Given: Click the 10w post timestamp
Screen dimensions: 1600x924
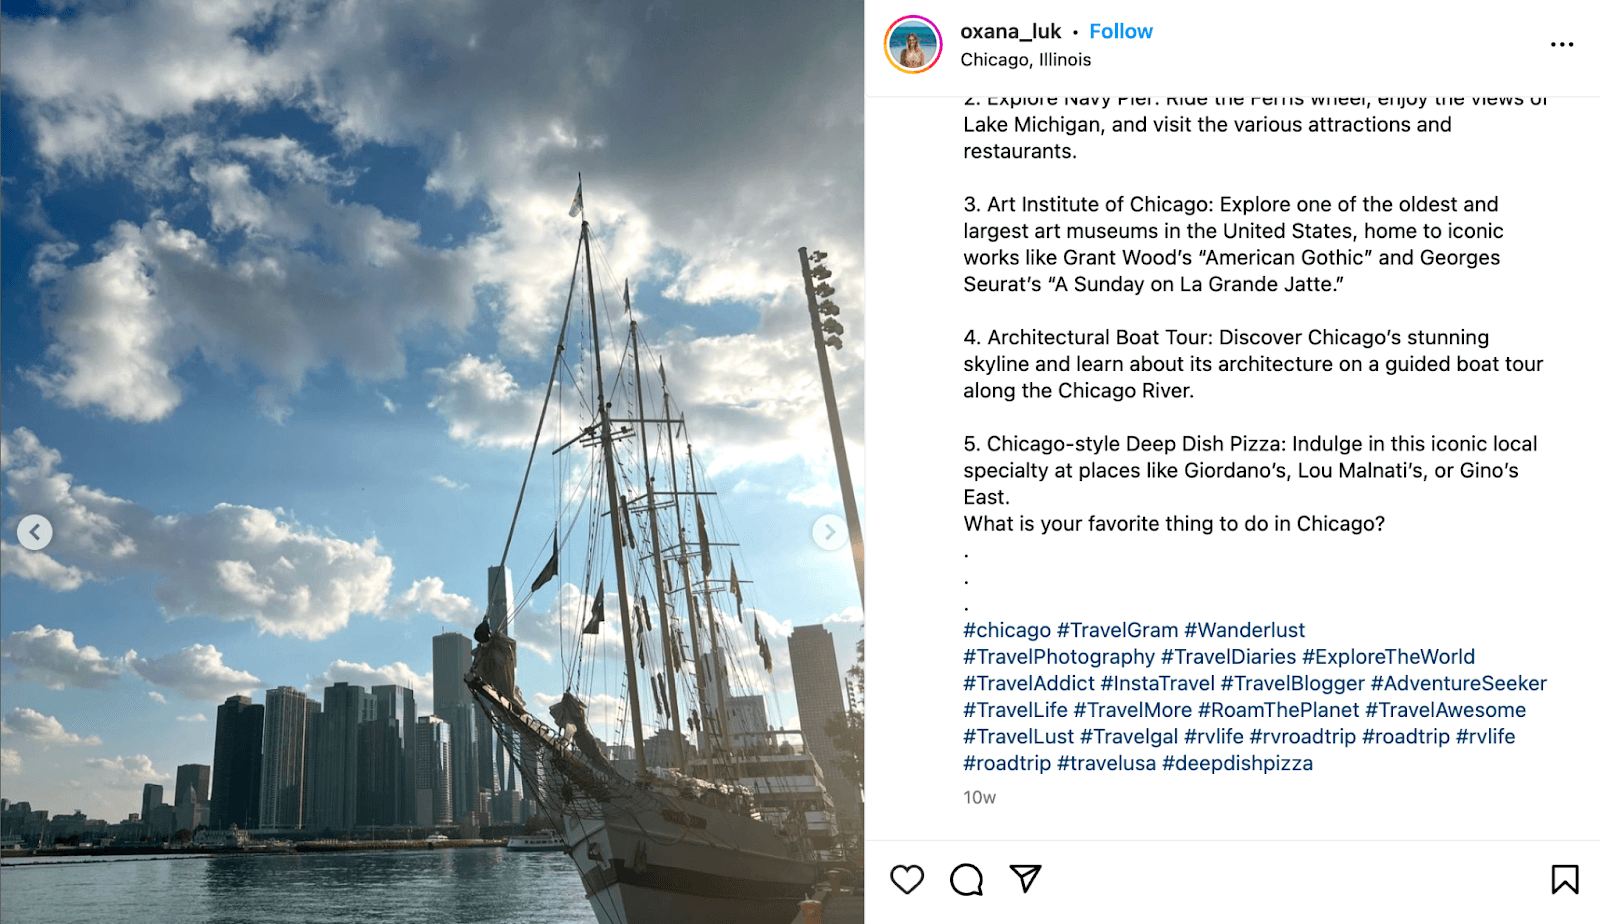Looking at the screenshot, I should pos(979,798).
